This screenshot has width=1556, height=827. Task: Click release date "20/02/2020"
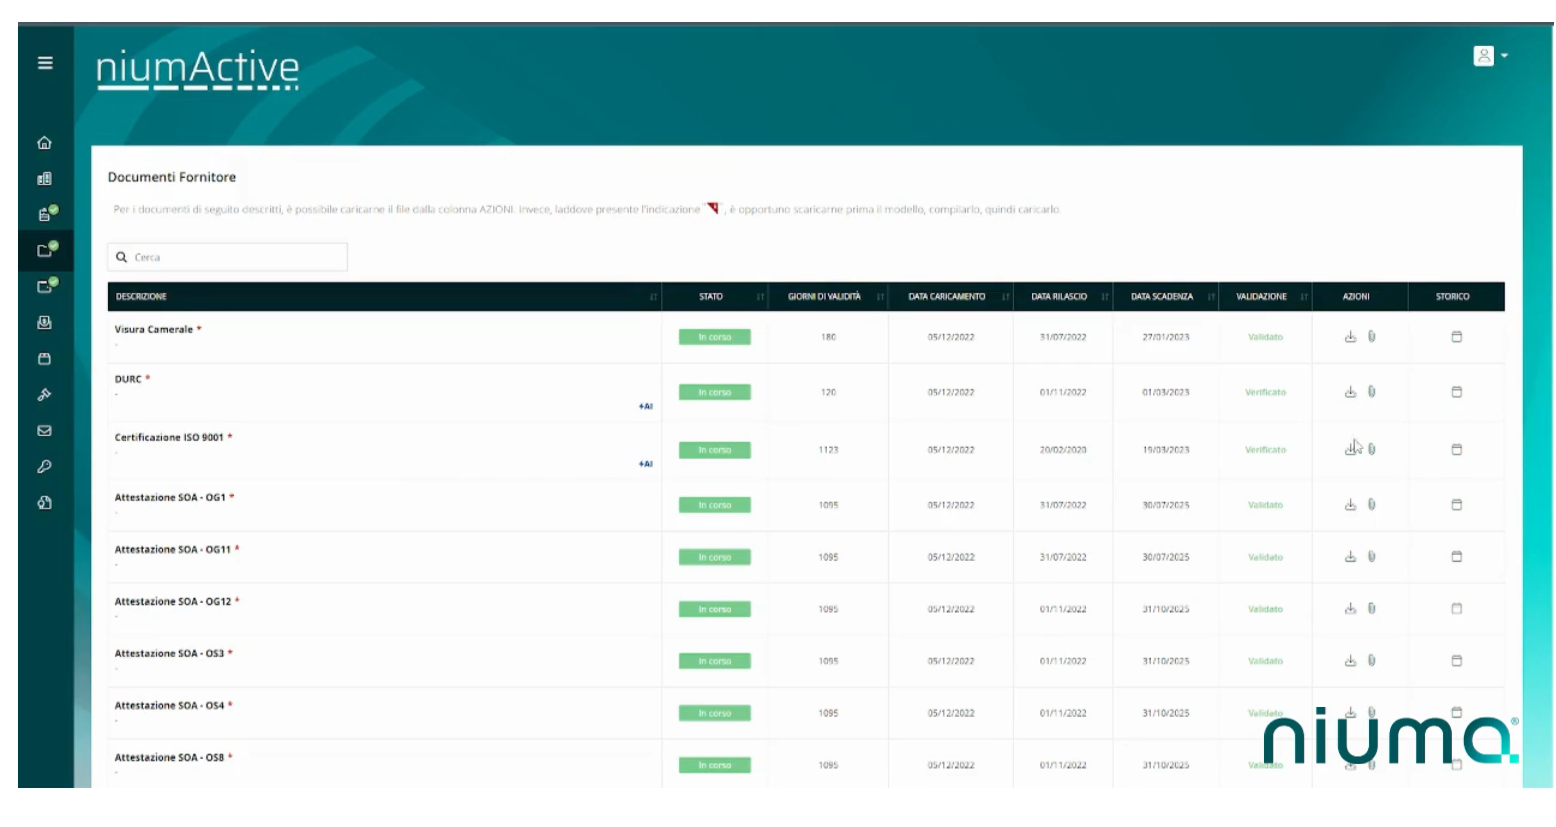[1063, 450]
